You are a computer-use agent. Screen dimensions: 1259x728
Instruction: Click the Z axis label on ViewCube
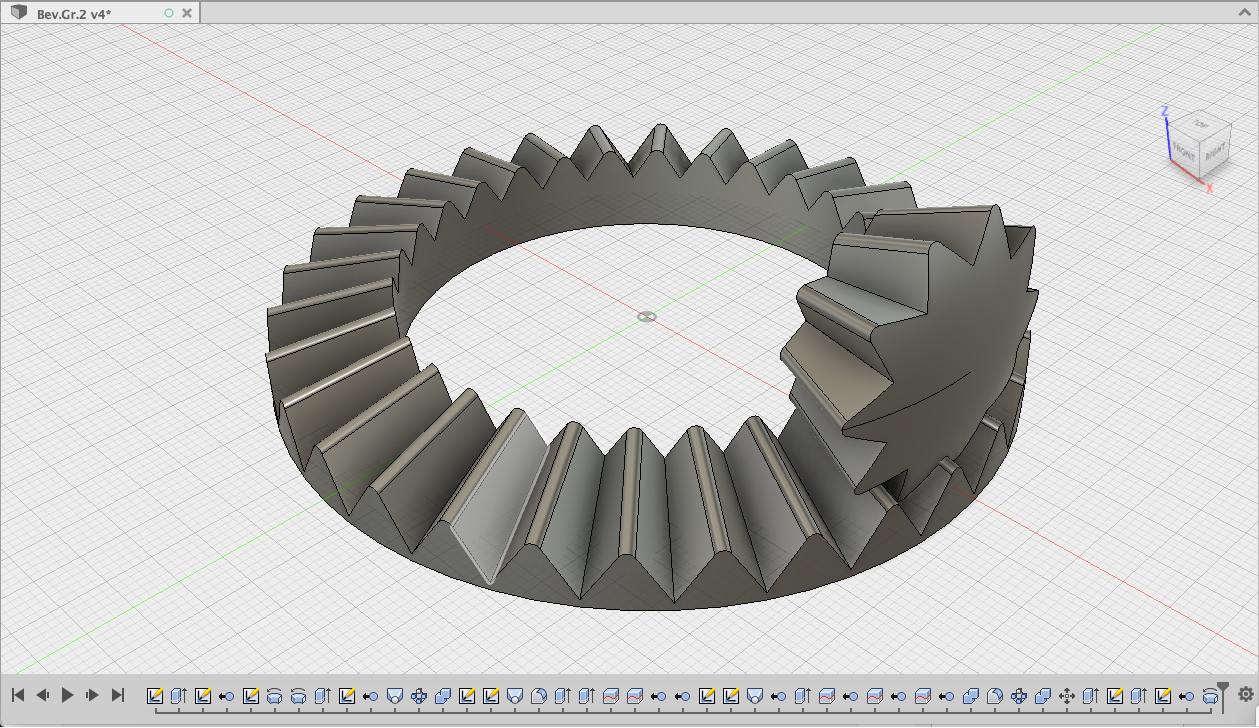1165,111
